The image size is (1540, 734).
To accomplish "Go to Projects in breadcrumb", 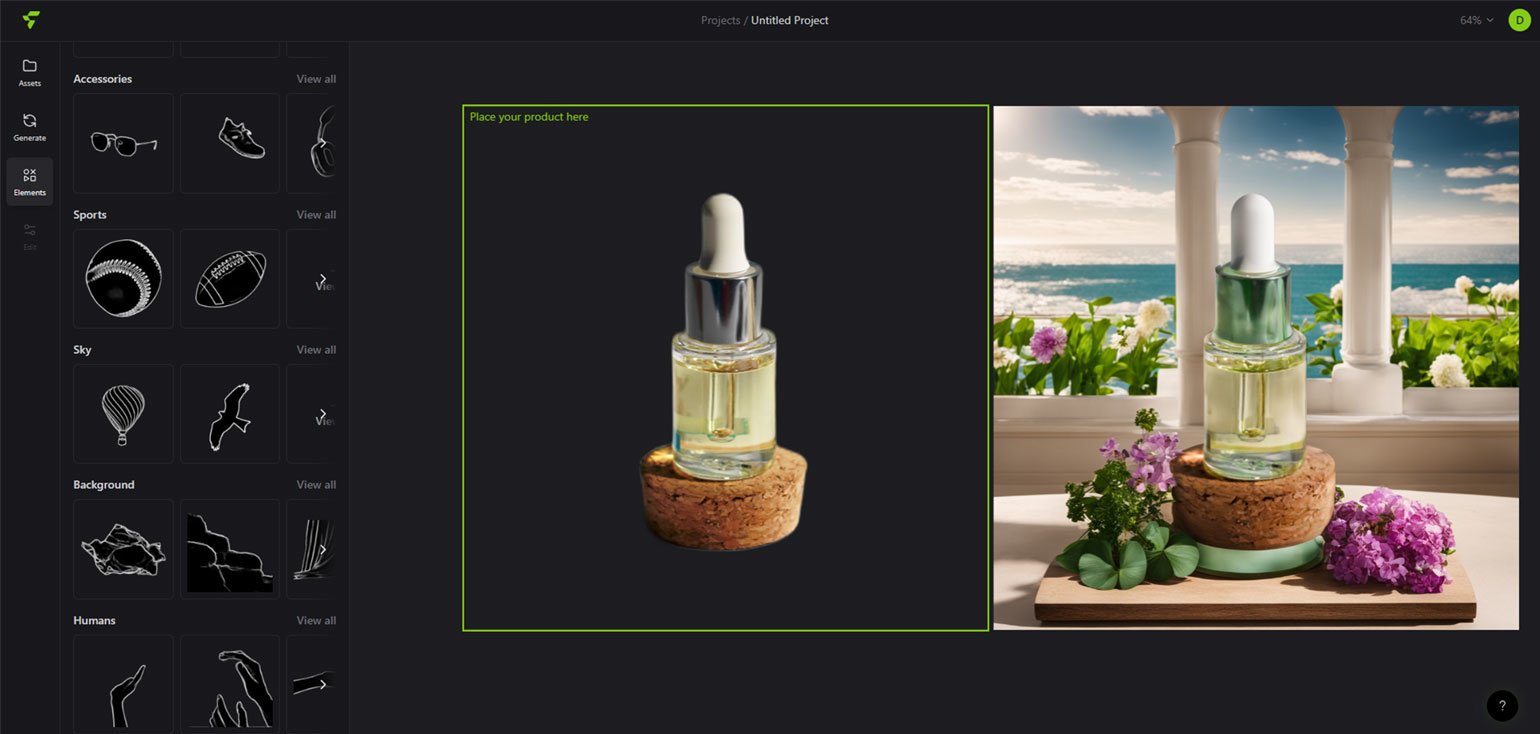I will (x=720, y=20).
